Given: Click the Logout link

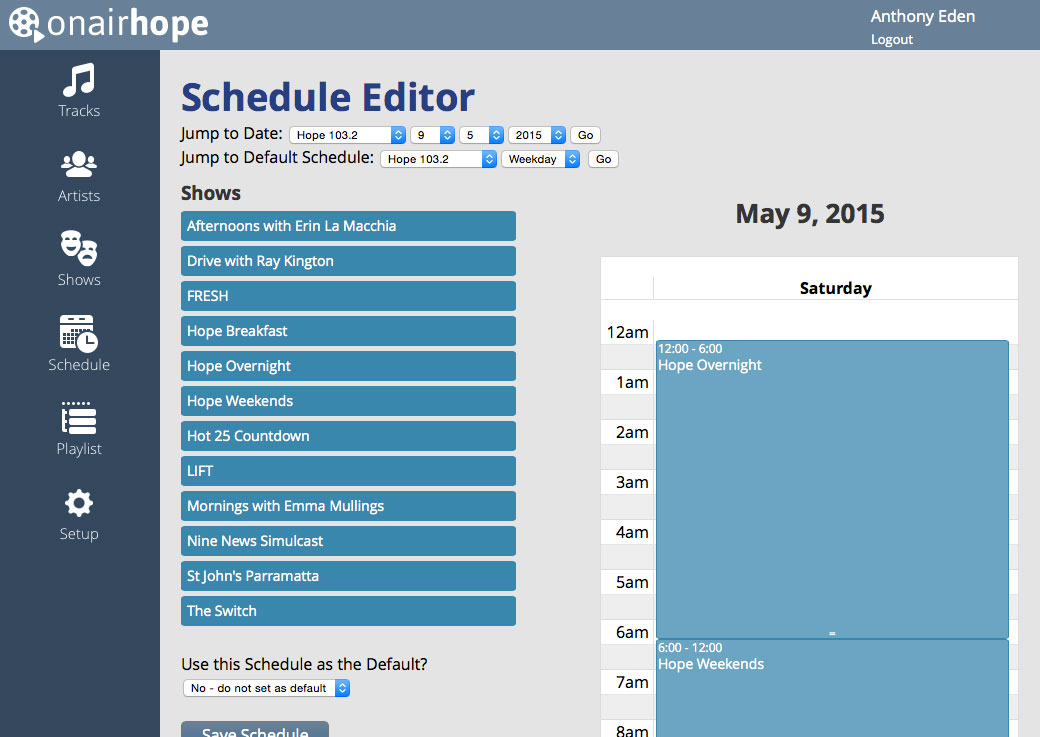Looking at the screenshot, I should tap(891, 40).
